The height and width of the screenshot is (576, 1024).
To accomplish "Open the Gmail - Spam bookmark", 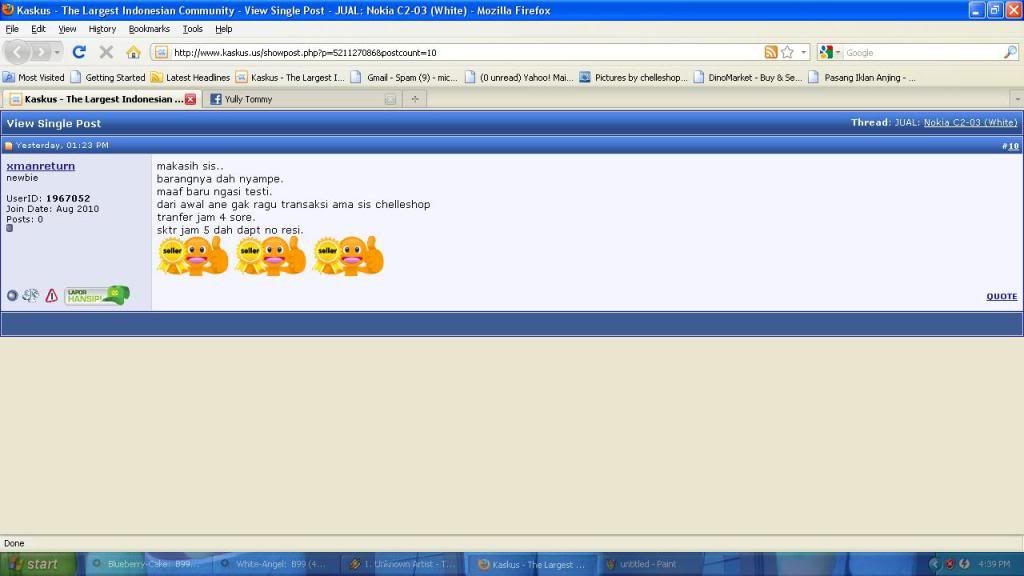I will 404,77.
